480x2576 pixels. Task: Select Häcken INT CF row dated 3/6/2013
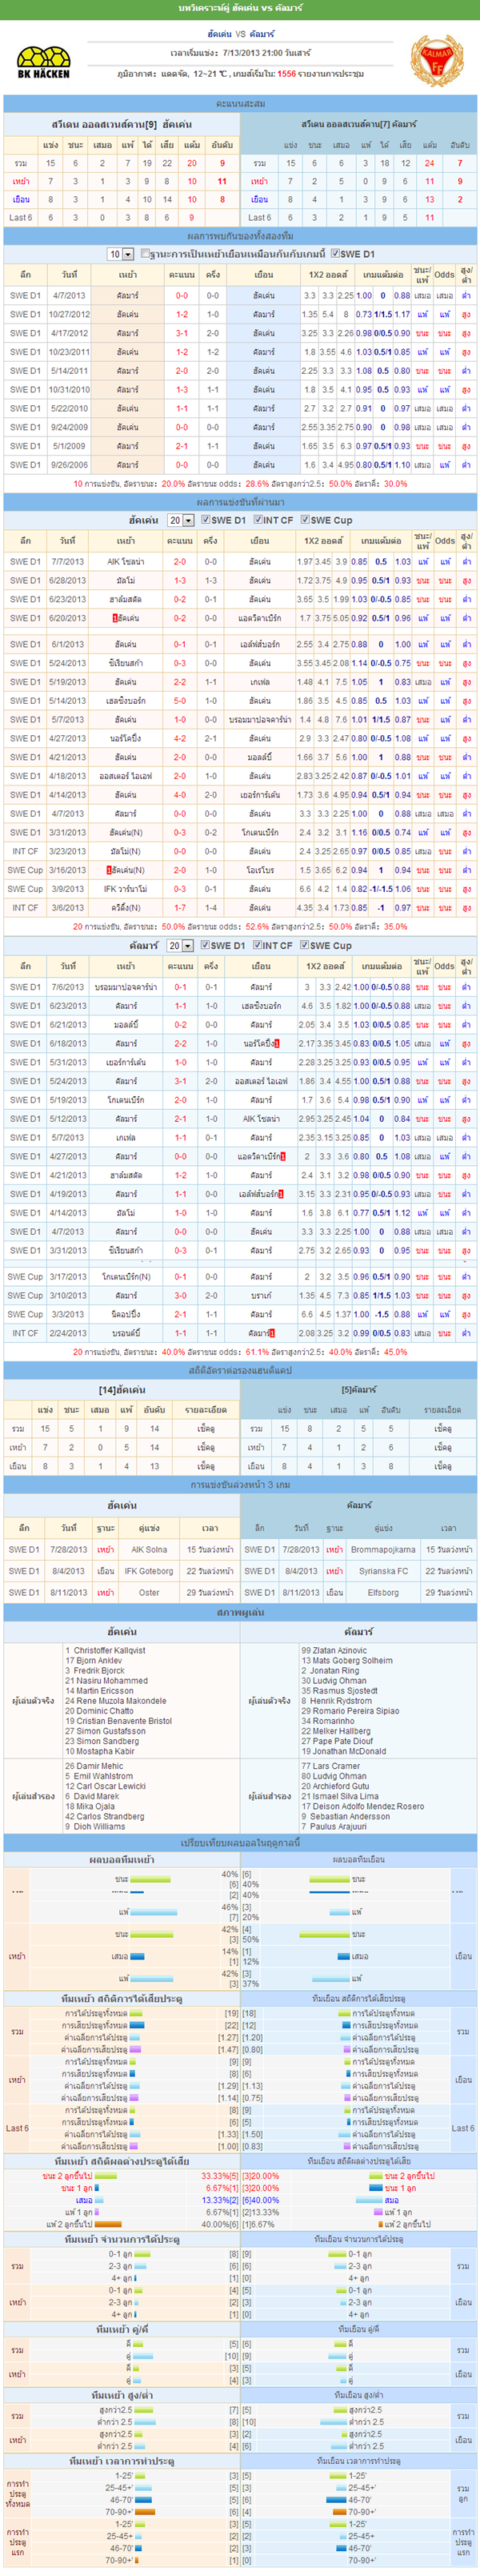pos(240,908)
